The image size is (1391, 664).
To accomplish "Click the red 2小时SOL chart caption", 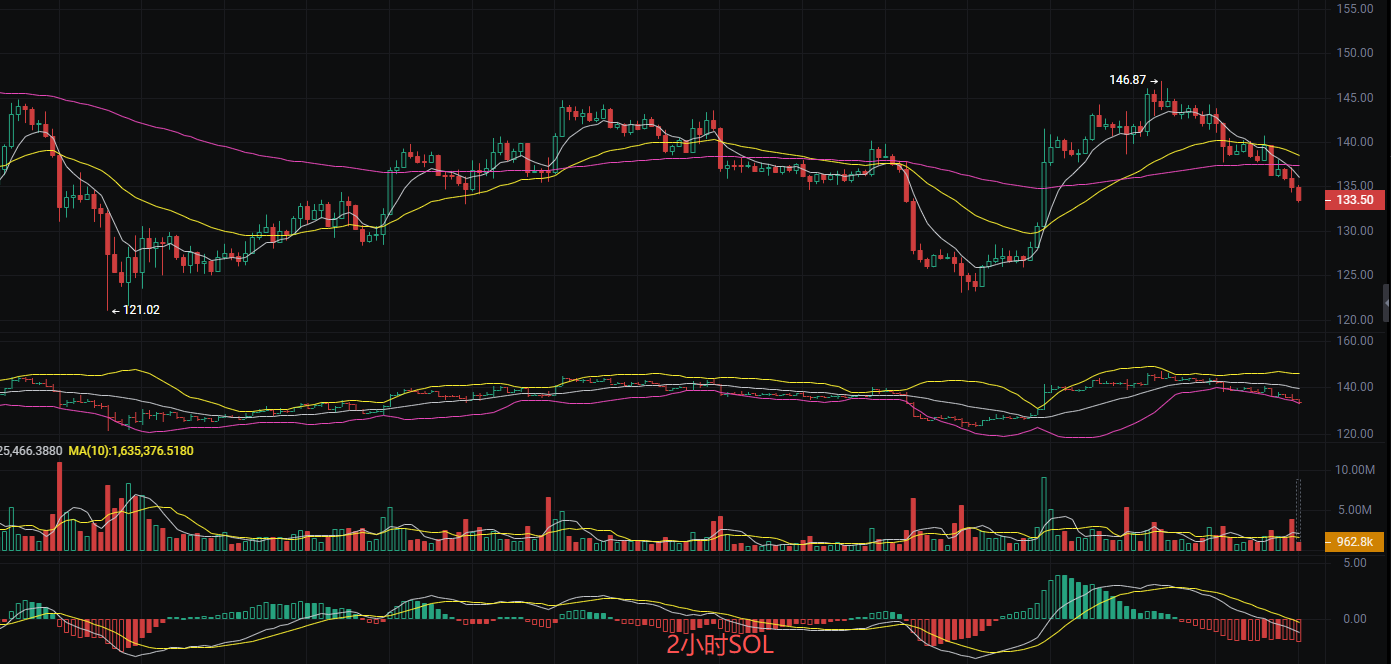I will click(x=720, y=645).
